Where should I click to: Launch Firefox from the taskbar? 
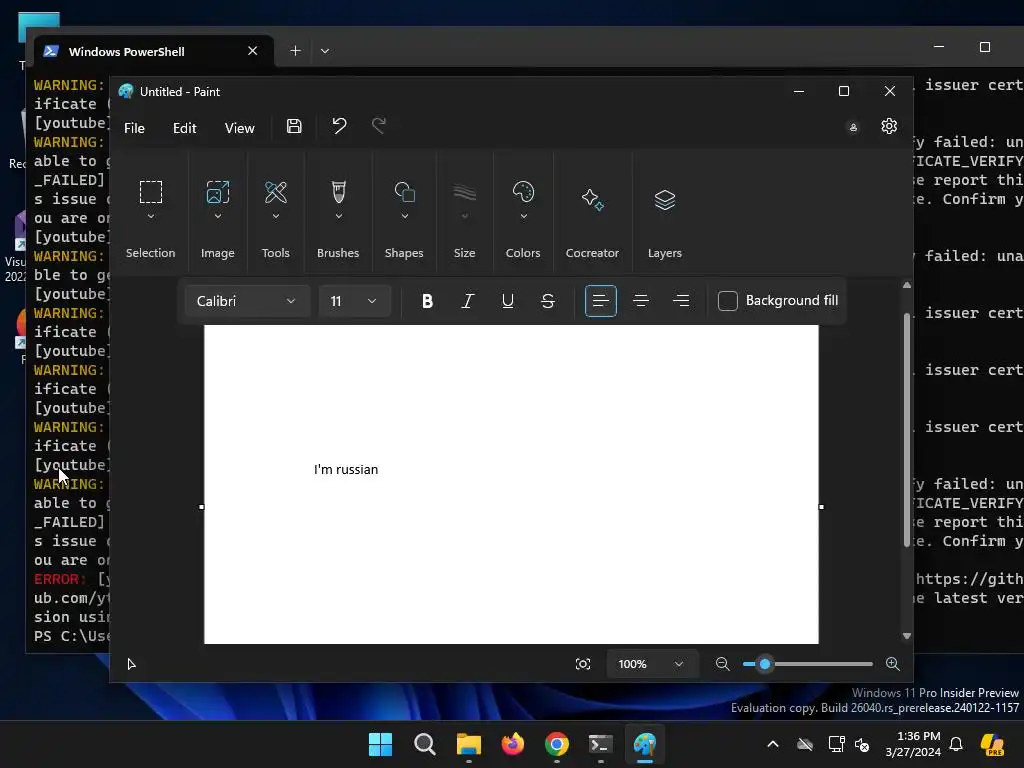[513, 744]
